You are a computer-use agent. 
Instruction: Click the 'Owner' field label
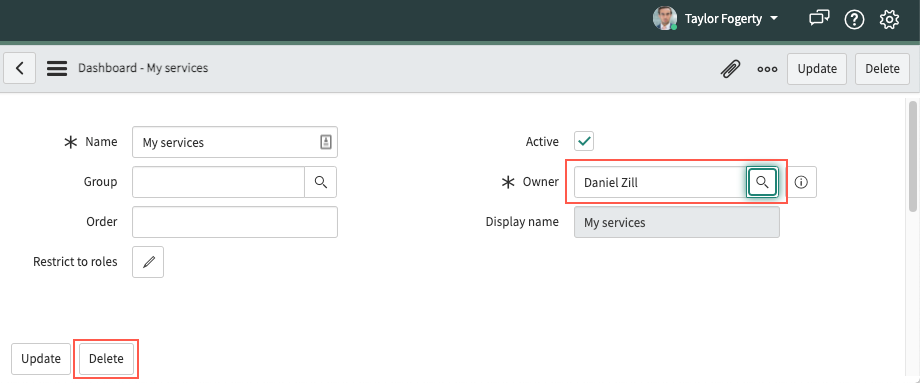(540, 182)
